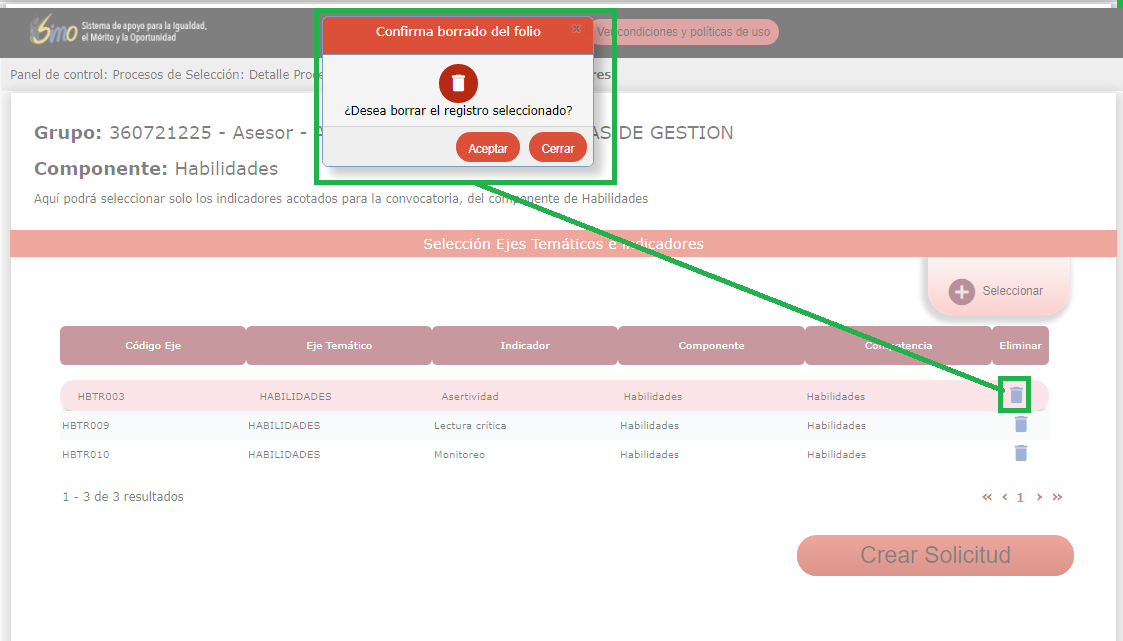Go to next results page

click(1039, 497)
